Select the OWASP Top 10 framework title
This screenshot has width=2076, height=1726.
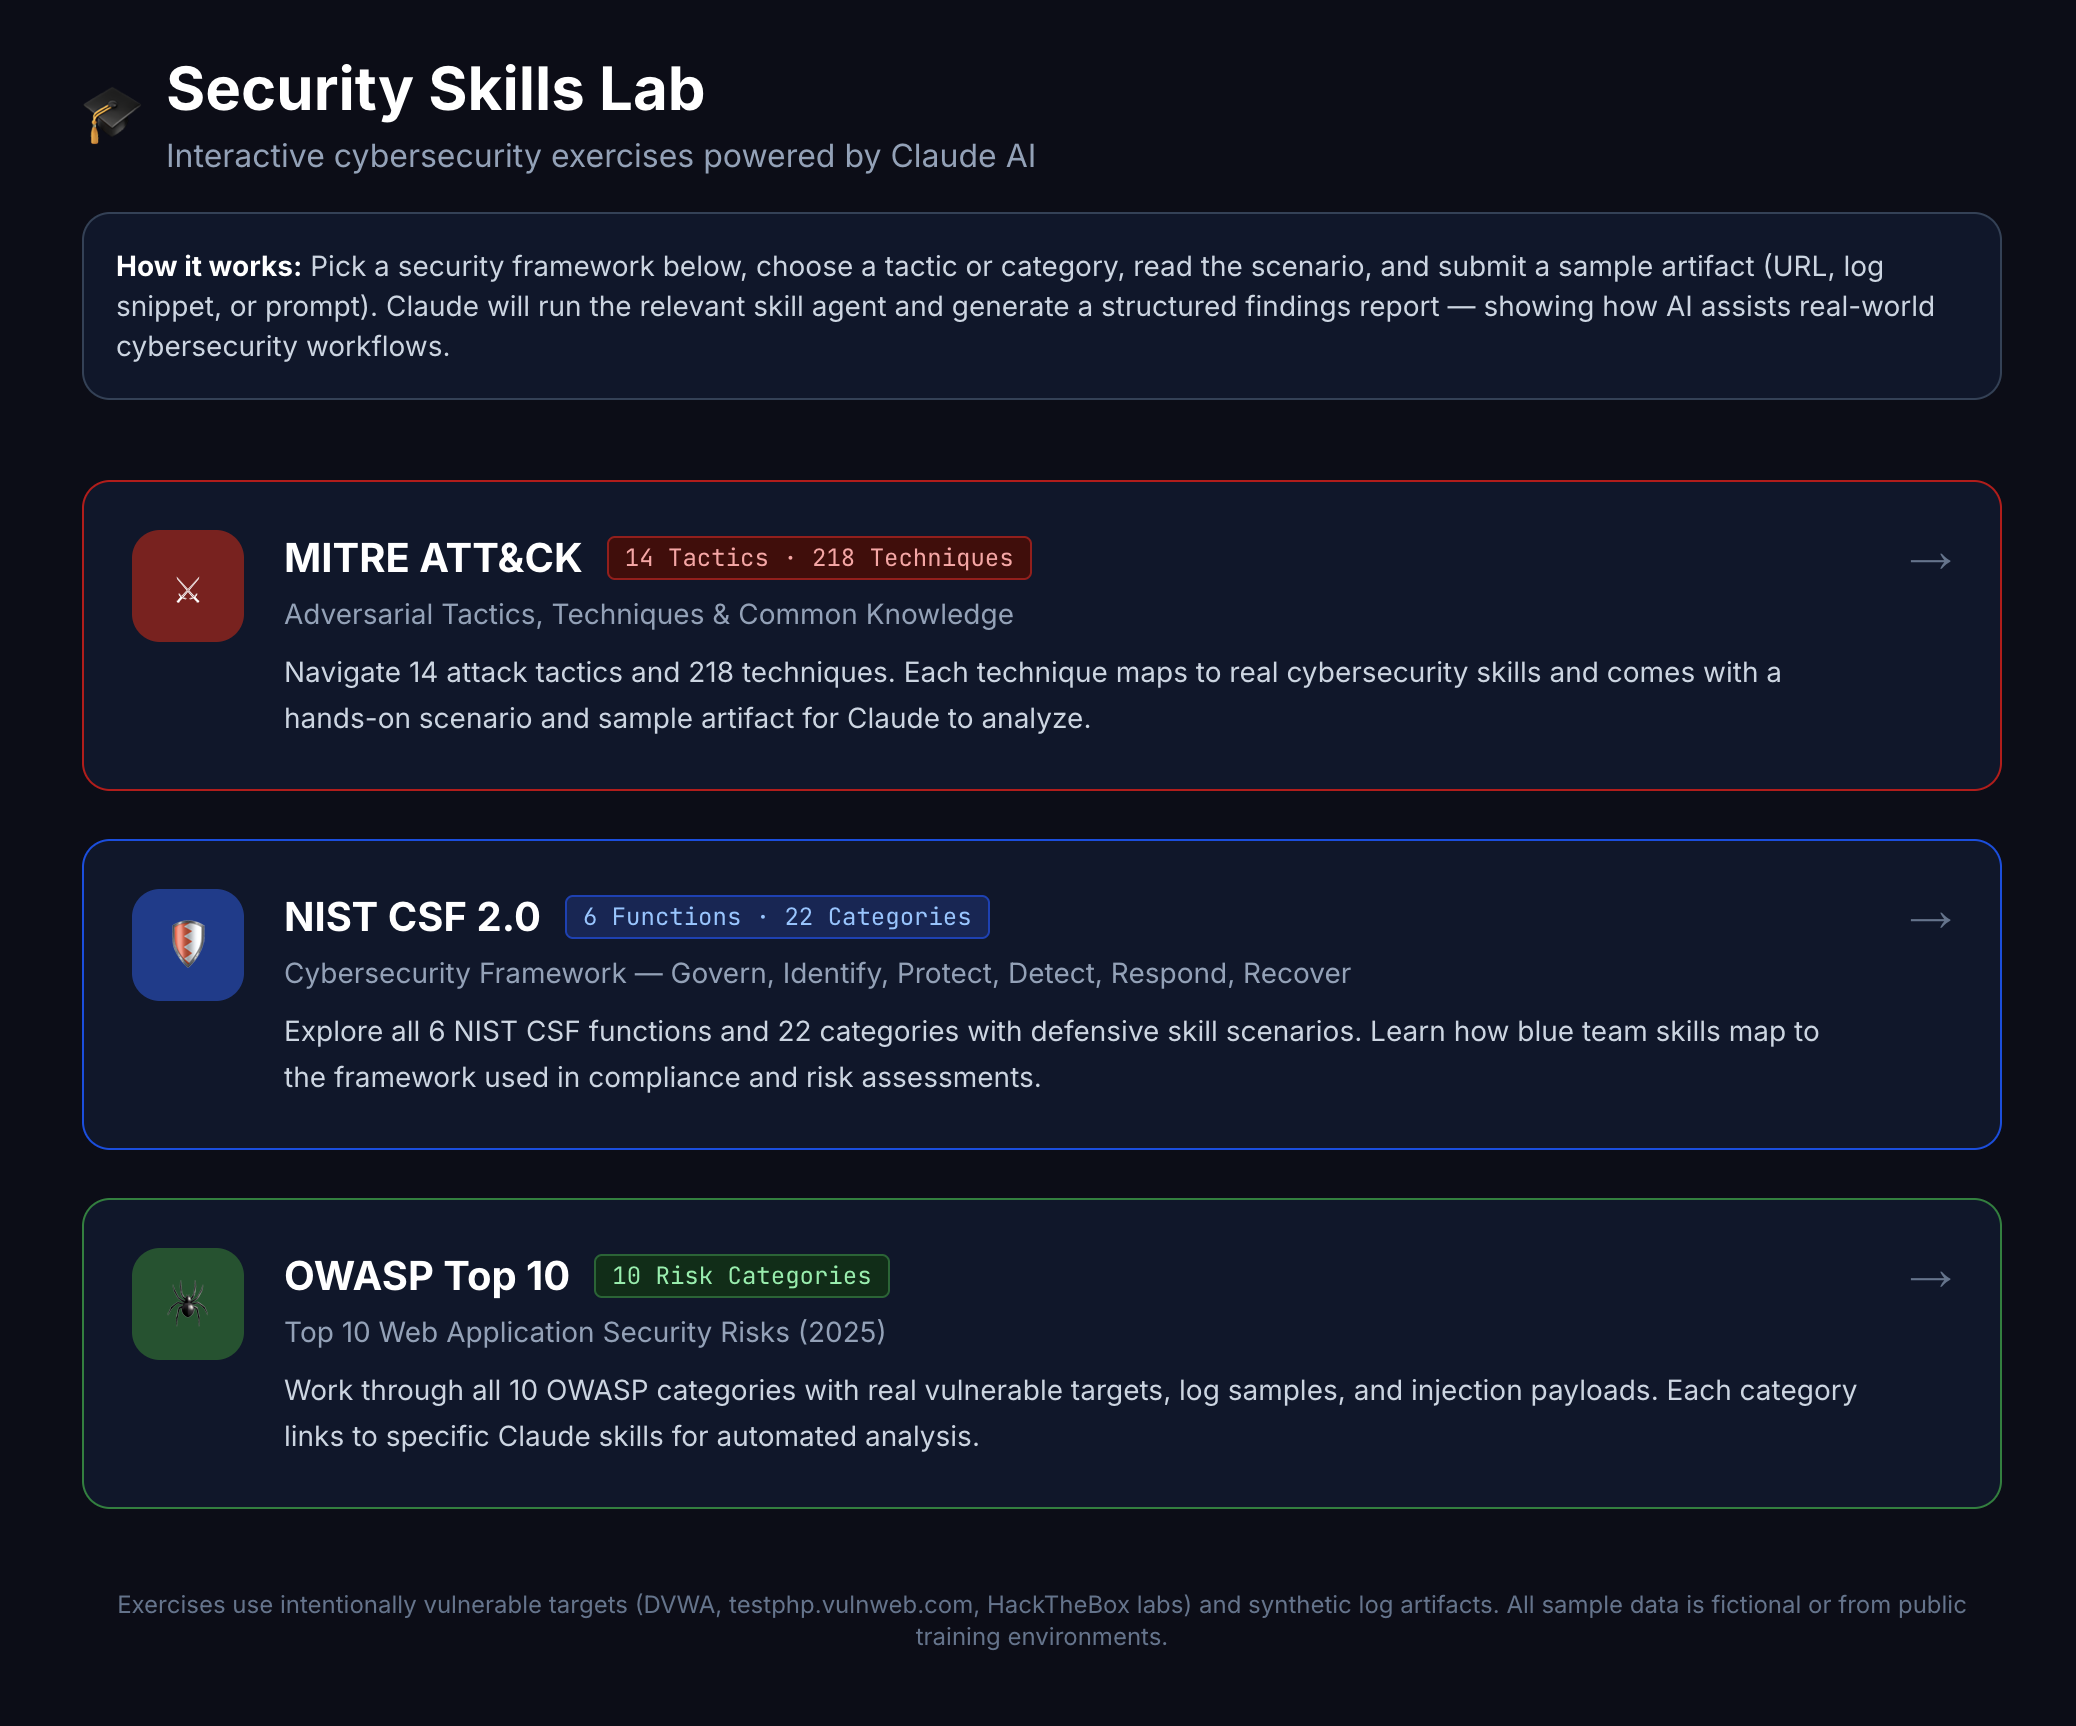427,1276
